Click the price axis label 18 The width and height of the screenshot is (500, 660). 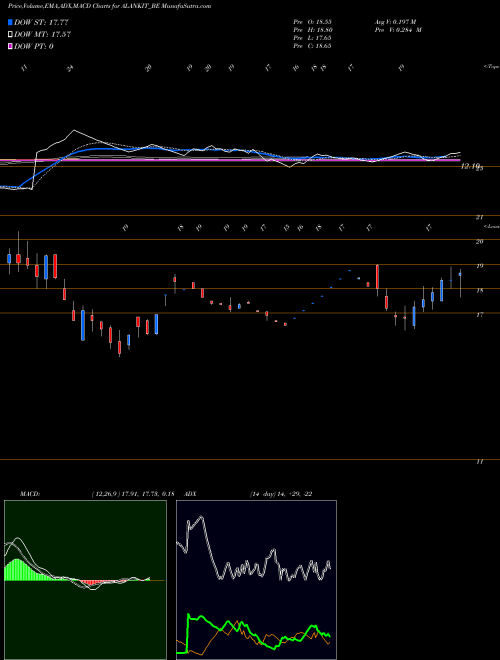479,290
